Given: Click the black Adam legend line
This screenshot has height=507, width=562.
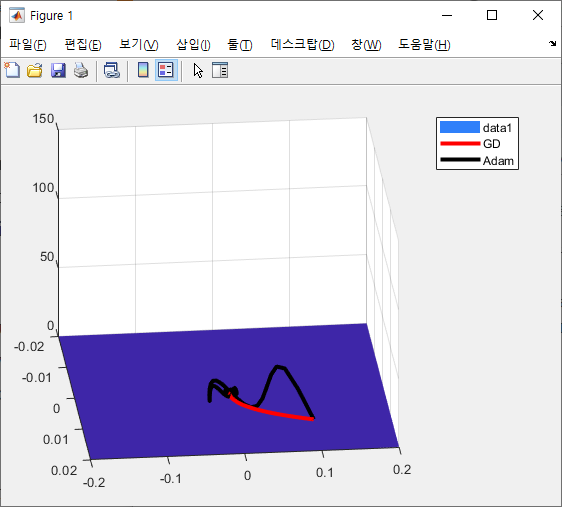Looking at the screenshot, I should (460, 160).
